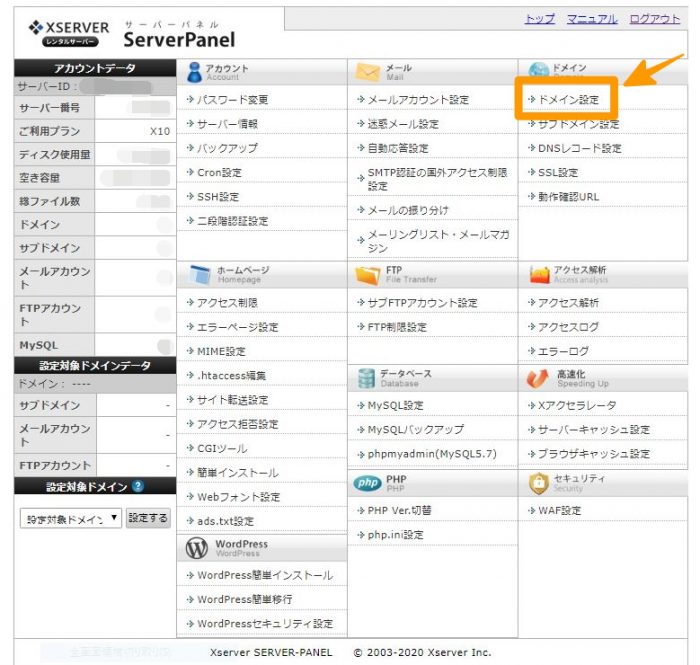Open アクセスログ

pos(568,327)
